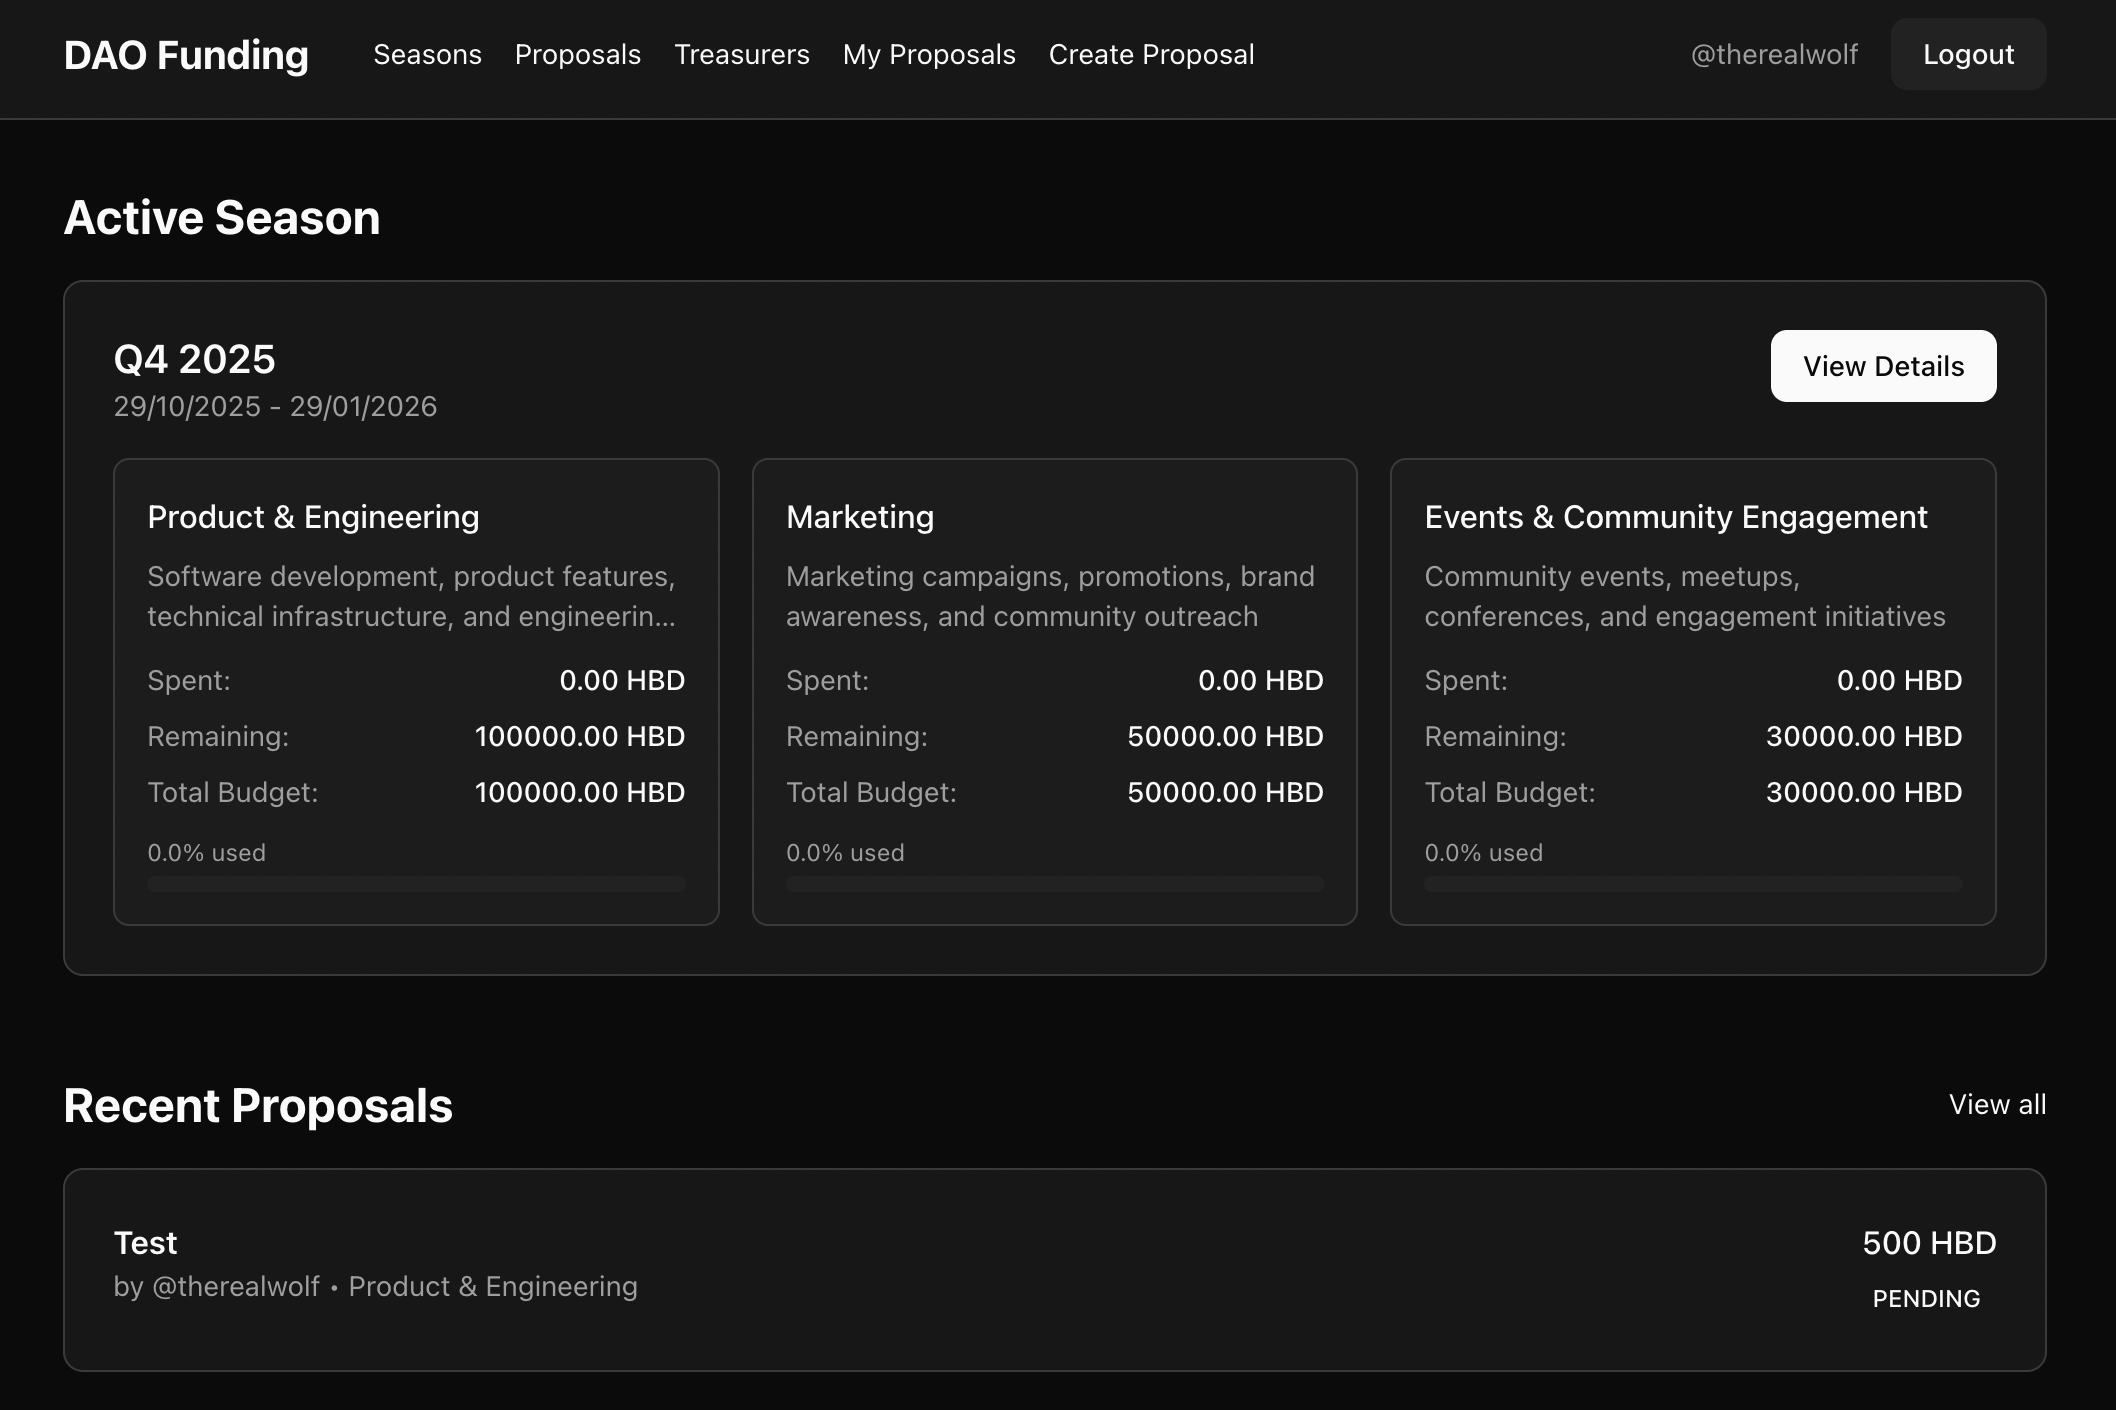Click the Product & Engineering usage progress bar
This screenshot has height=1410, width=2116.
416,884
